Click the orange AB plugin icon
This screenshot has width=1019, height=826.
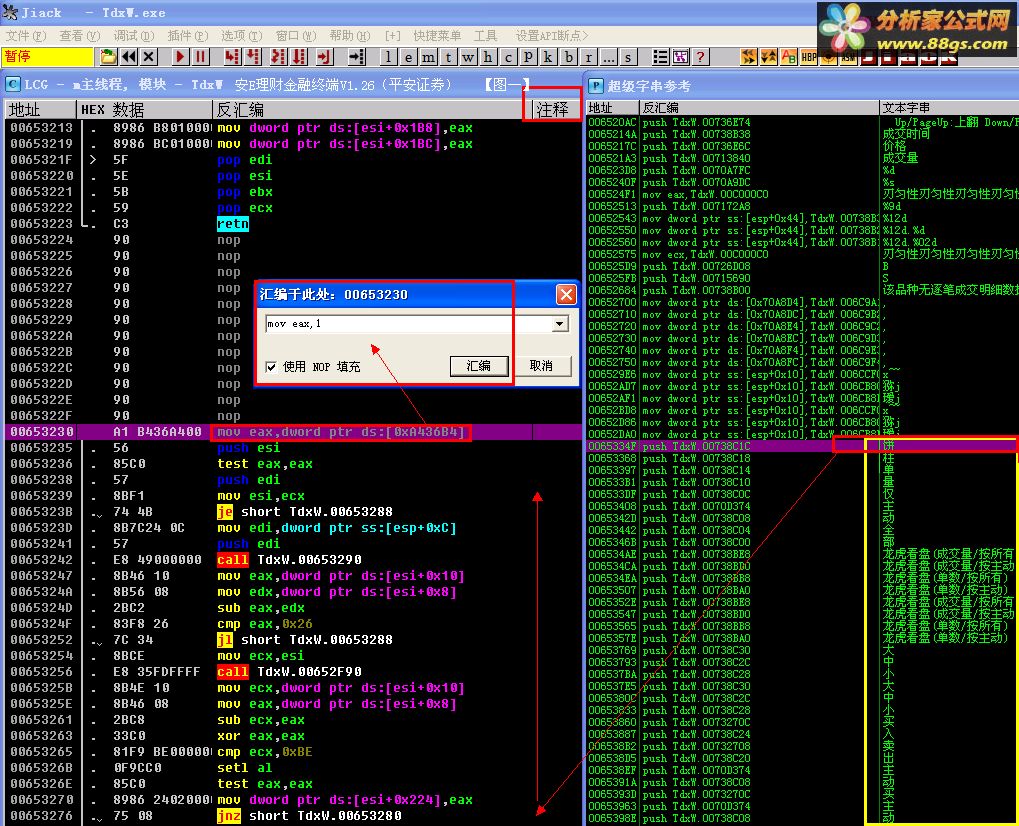pos(789,57)
